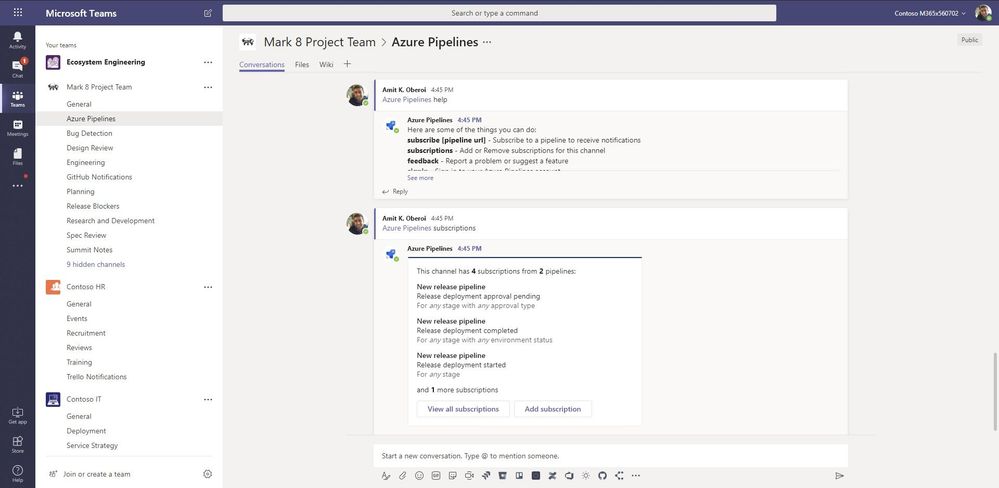Open more options for Contoso HR team
Image resolution: width=999 pixels, height=488 pixels.
point(208,287)
